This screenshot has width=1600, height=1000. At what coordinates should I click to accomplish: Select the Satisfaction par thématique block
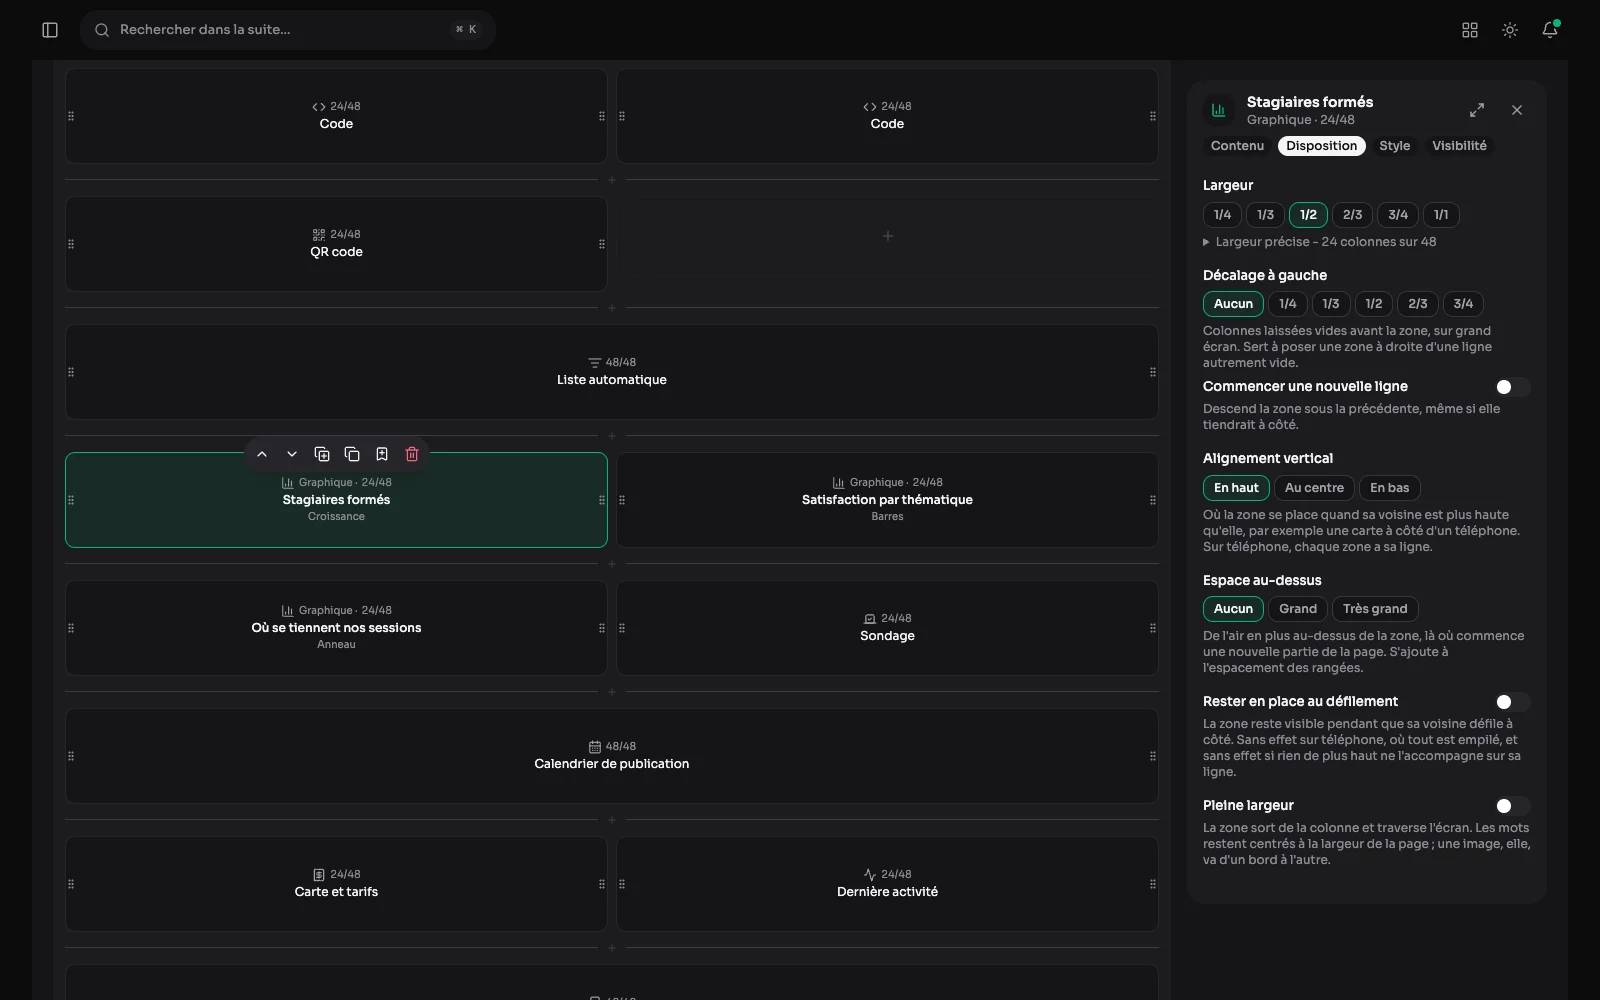click(888, 500)
